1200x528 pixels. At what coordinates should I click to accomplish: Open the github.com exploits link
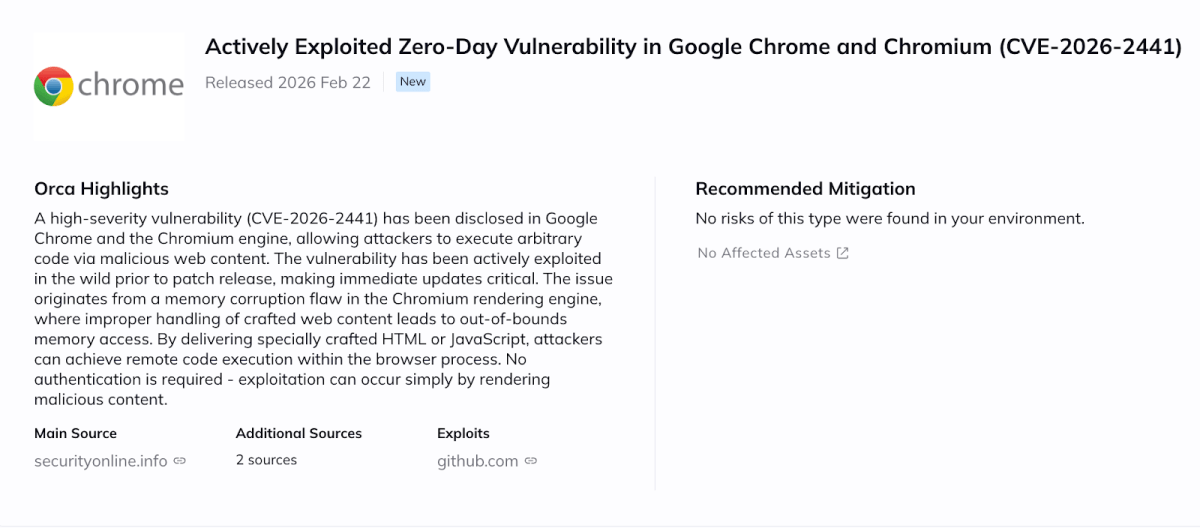tap(477, 461)
